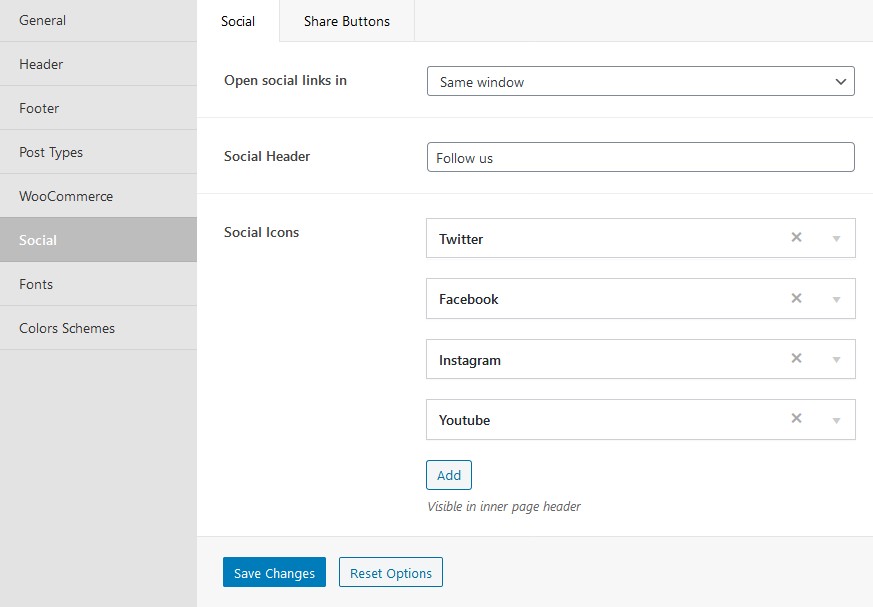Open Footer settings in sidebar

[98, 108]
